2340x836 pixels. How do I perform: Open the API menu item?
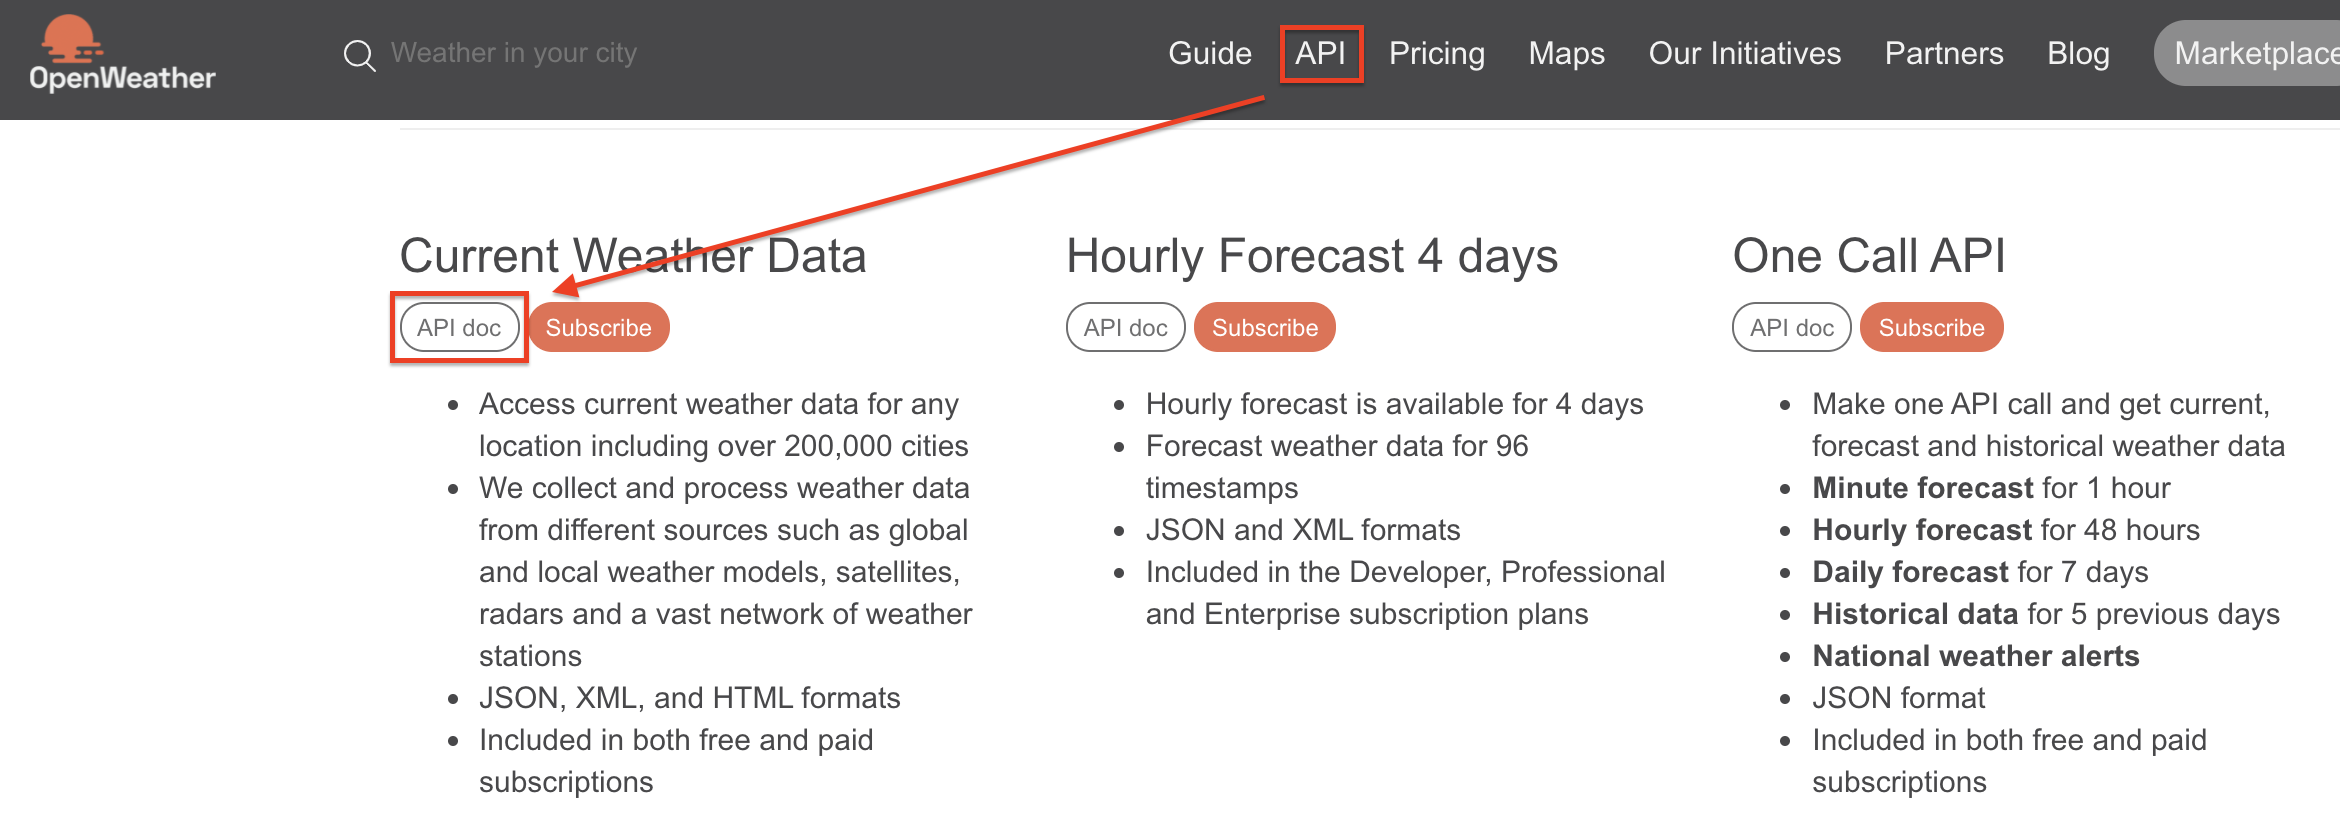click(1320, 53)
